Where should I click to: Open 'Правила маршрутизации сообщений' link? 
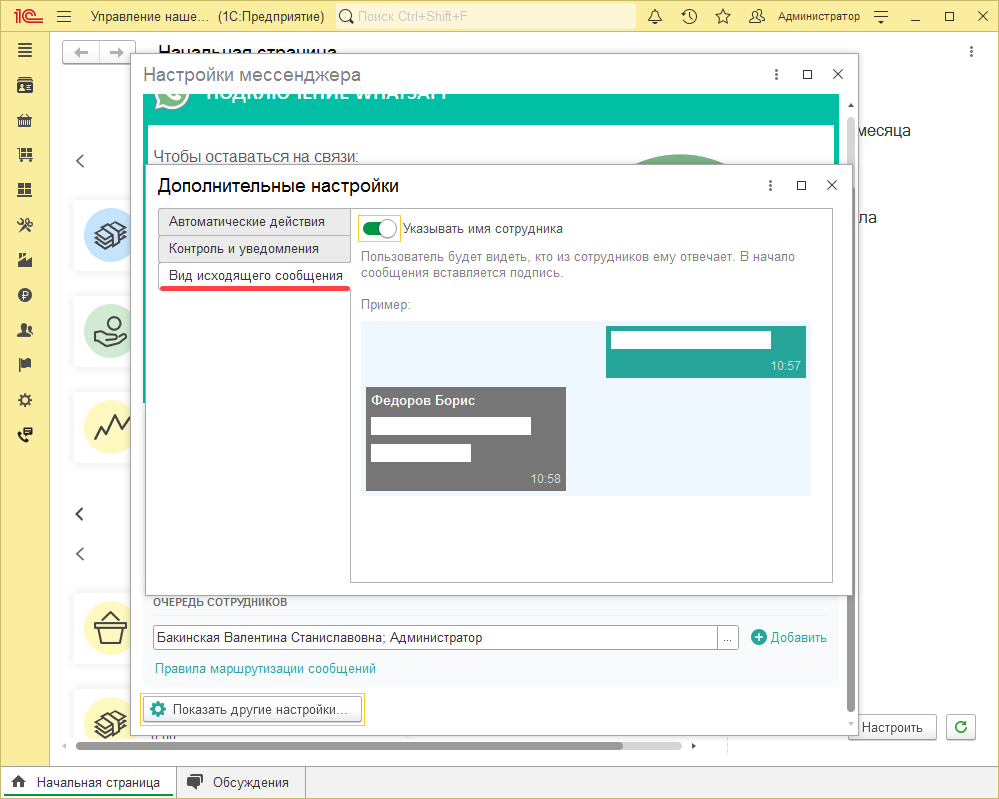pos(265,668)
